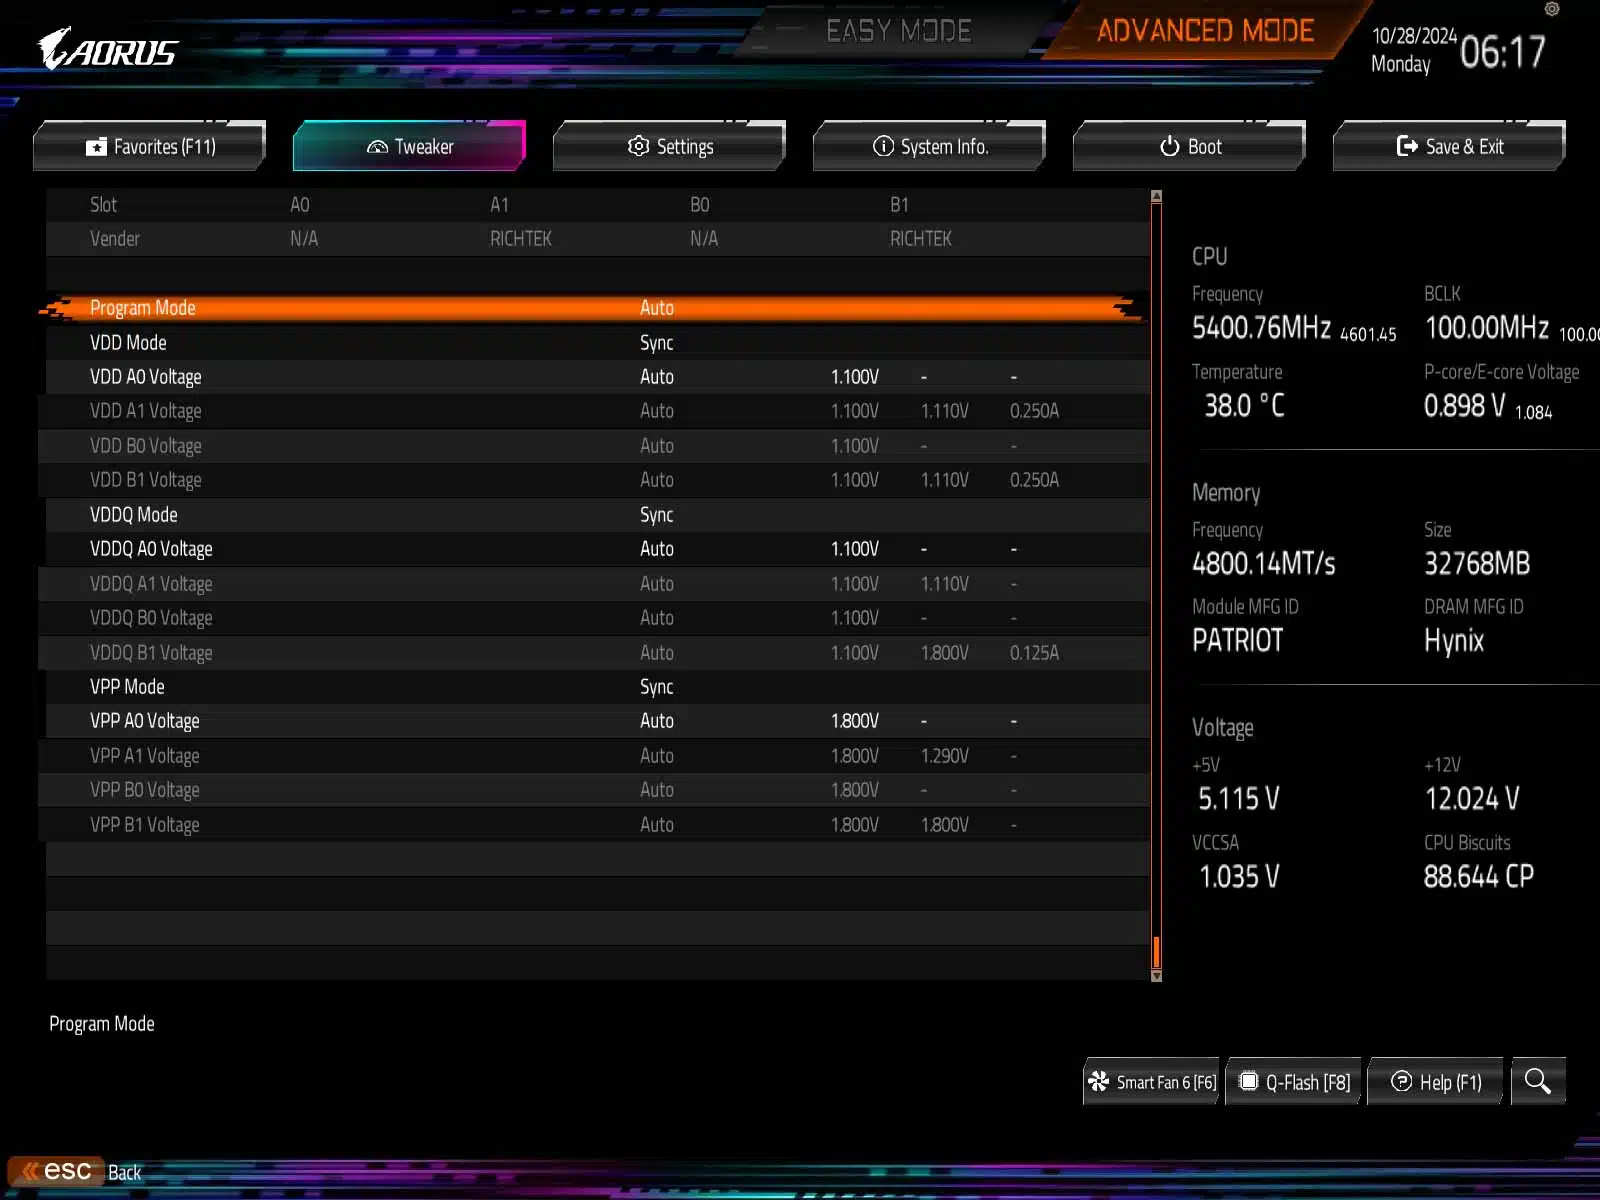Click the search magnifier icon
The image size is (1600, 1200).
point(1538,1081)
